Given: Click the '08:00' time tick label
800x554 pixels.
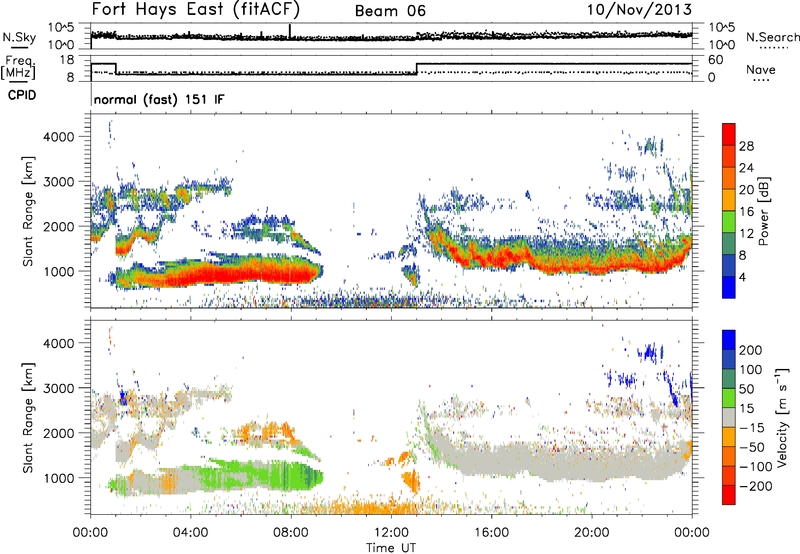Looking at the screenshot, I should 291,533.
